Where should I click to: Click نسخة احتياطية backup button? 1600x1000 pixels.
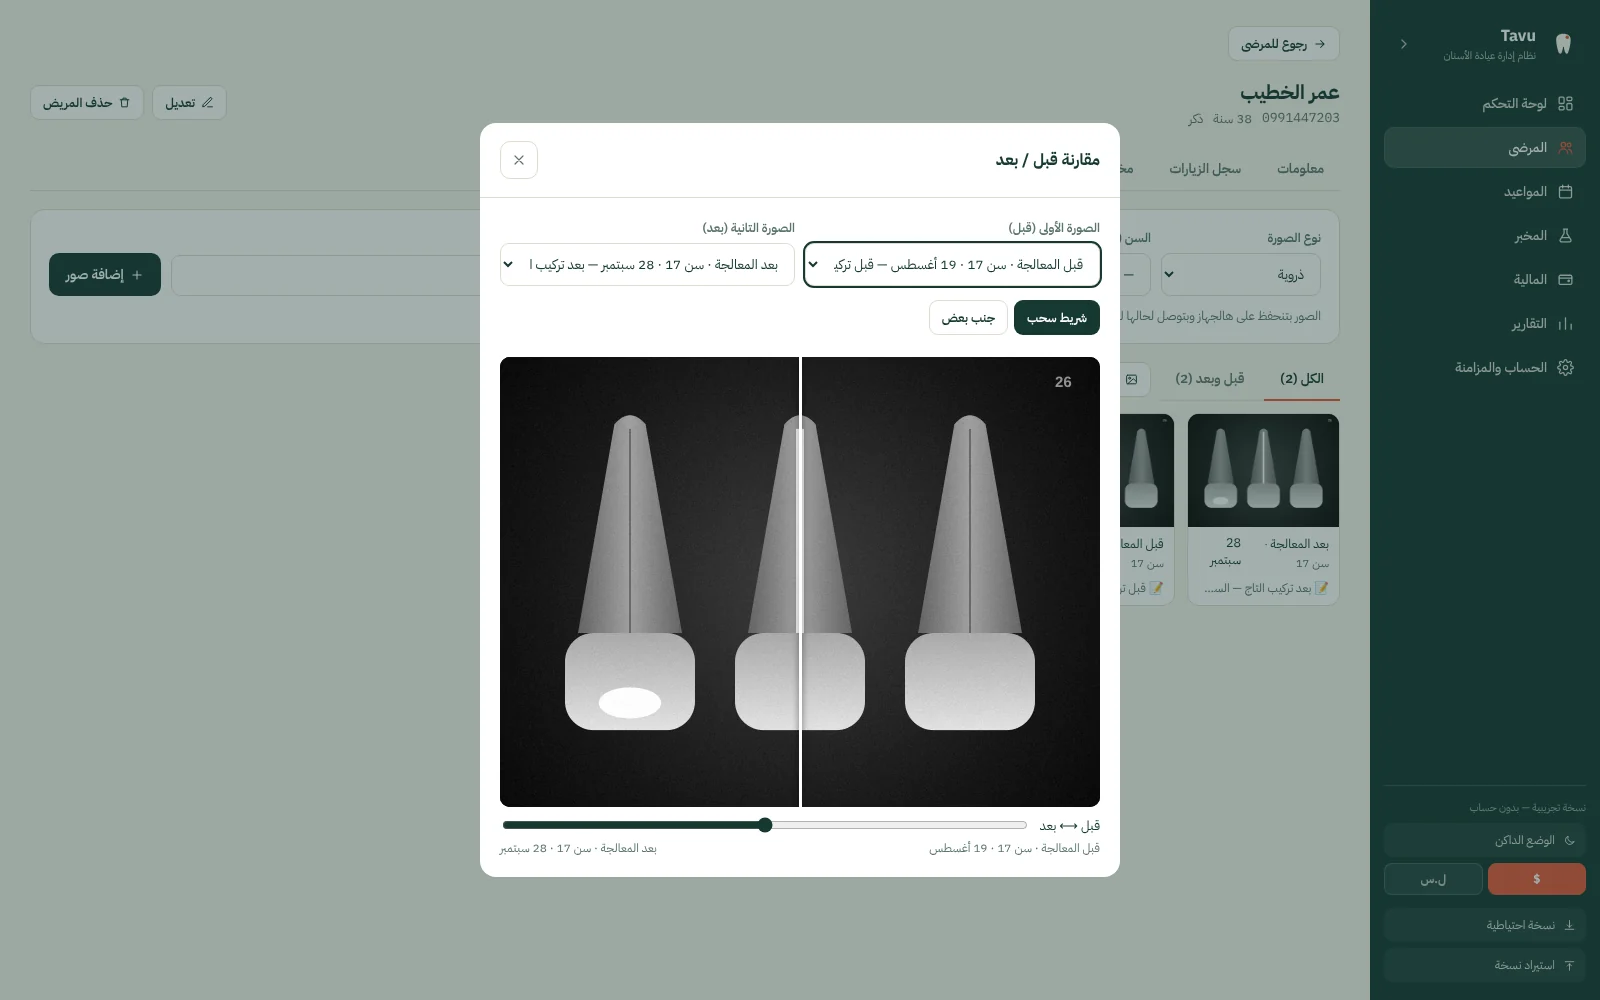point(1485,925)
